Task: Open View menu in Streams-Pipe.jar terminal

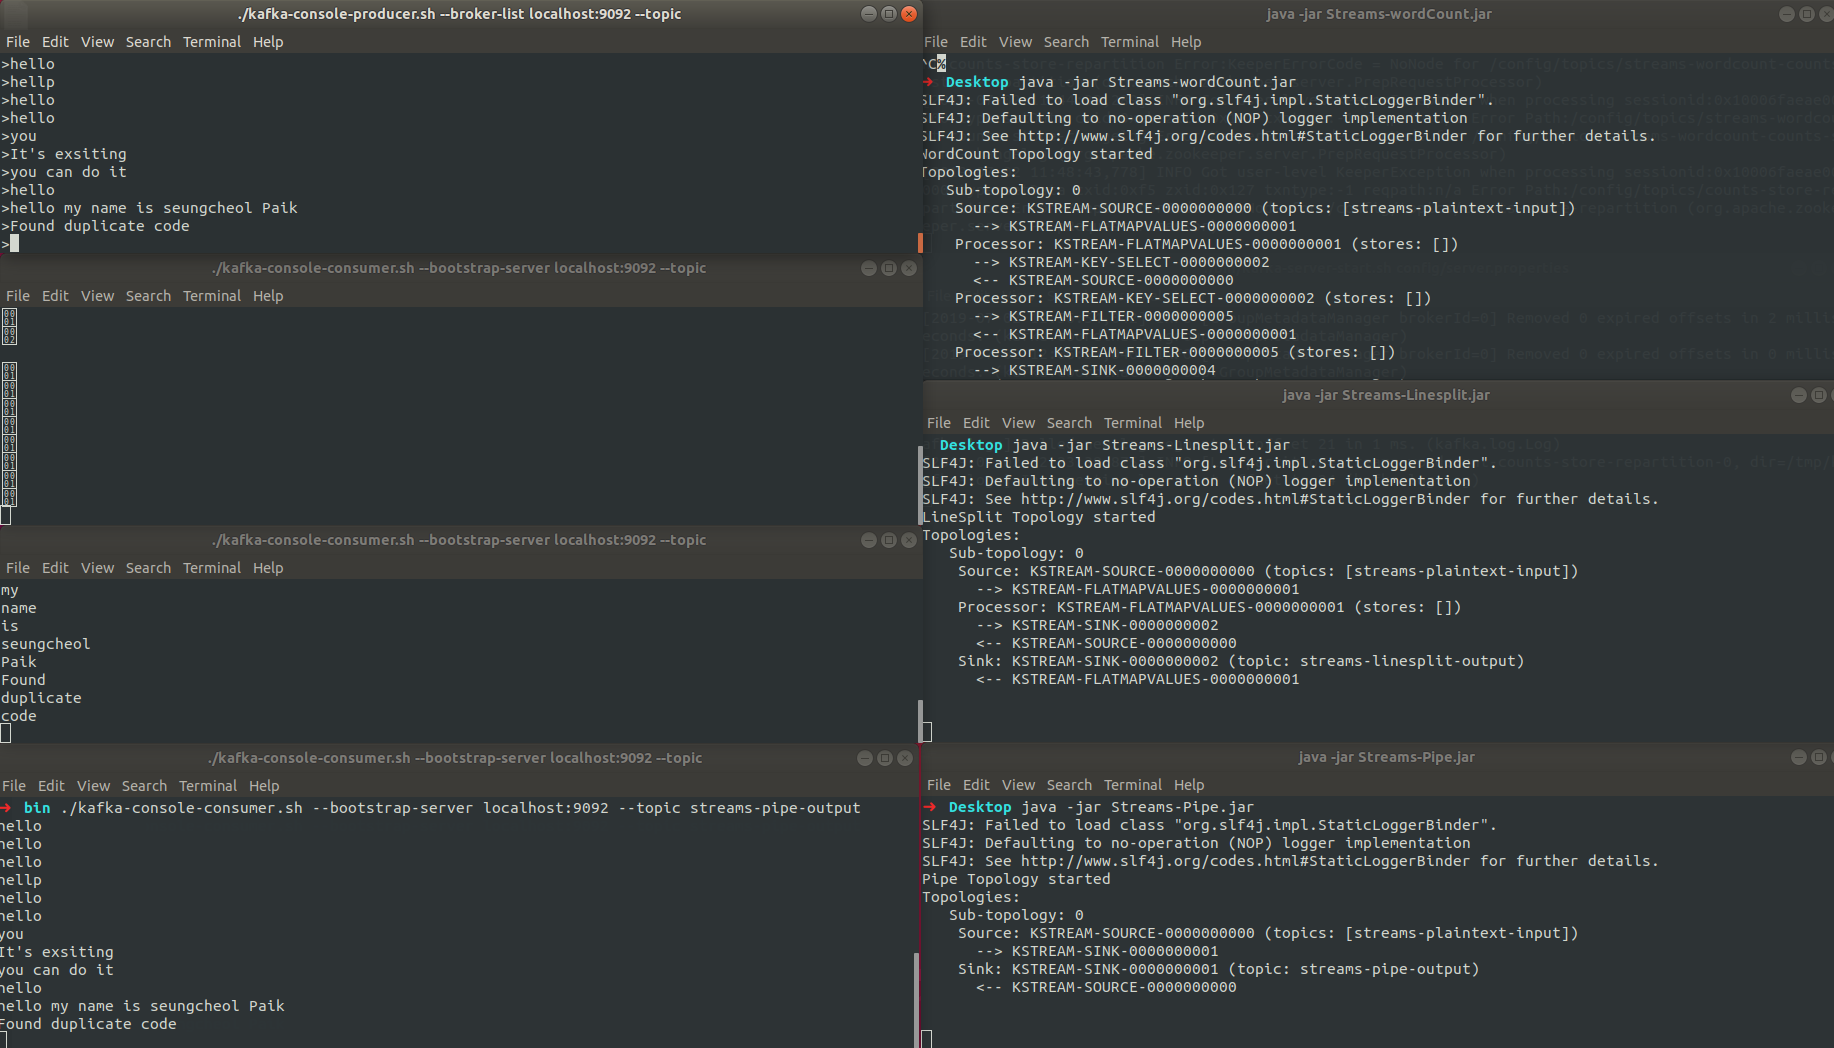Action: pos(1018,785)
